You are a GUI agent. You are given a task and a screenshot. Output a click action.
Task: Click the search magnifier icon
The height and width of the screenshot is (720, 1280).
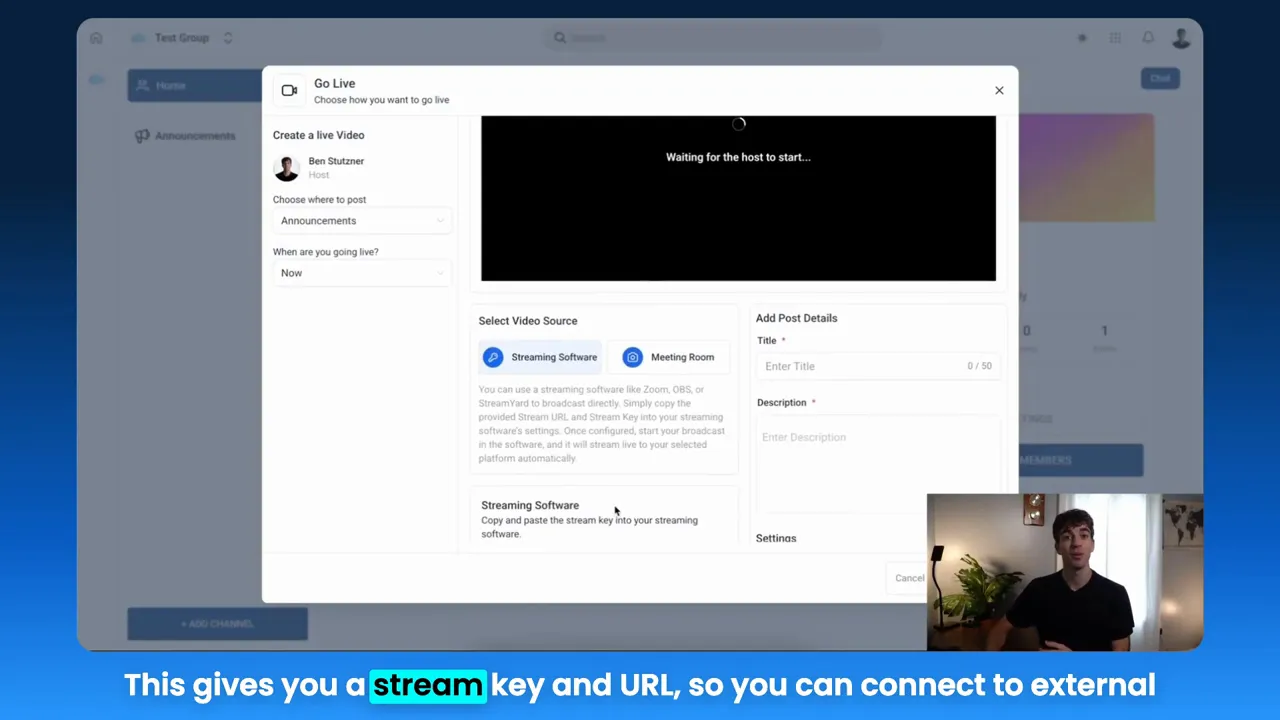(560, 37)
